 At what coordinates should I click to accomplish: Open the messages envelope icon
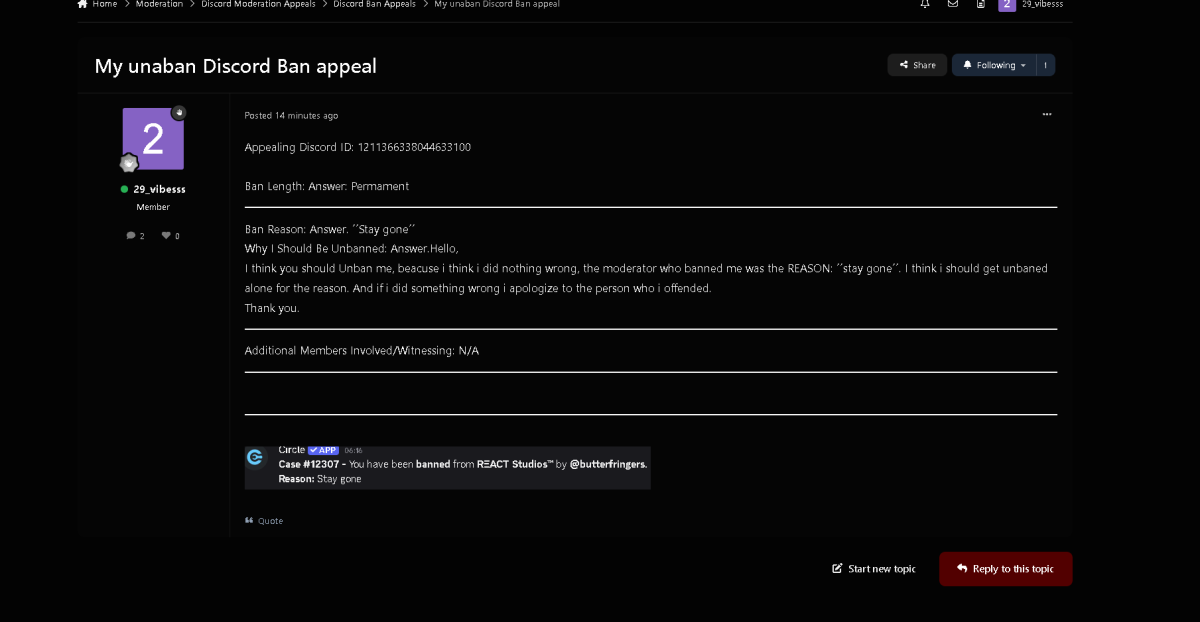pos(953,4)
